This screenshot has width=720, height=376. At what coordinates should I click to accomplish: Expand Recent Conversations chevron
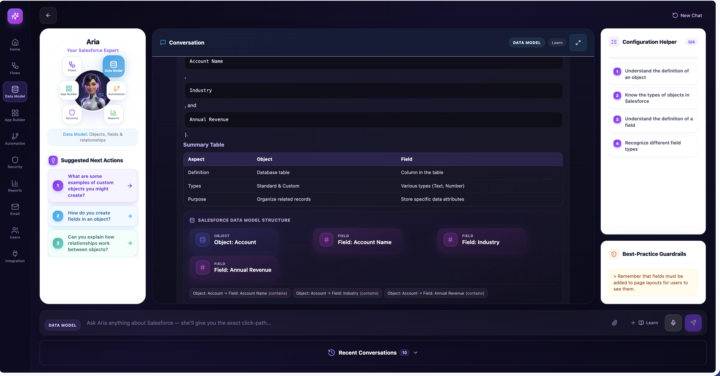pyautogui.click(x=416, y=353)
